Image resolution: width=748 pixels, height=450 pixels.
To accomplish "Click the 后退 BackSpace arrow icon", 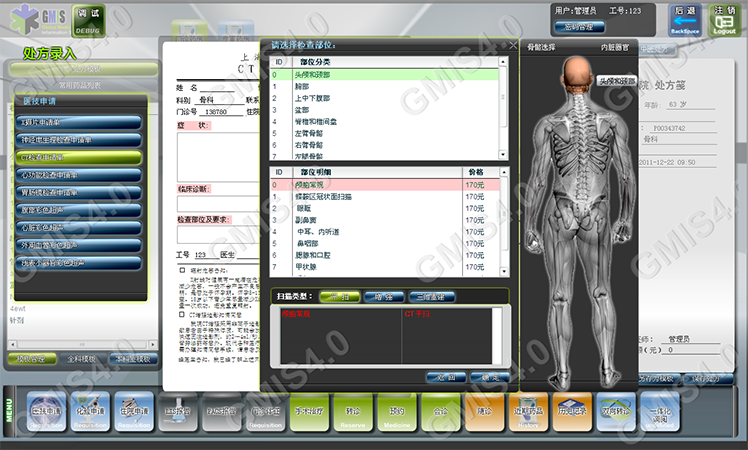I will click(x=685, y=21).
